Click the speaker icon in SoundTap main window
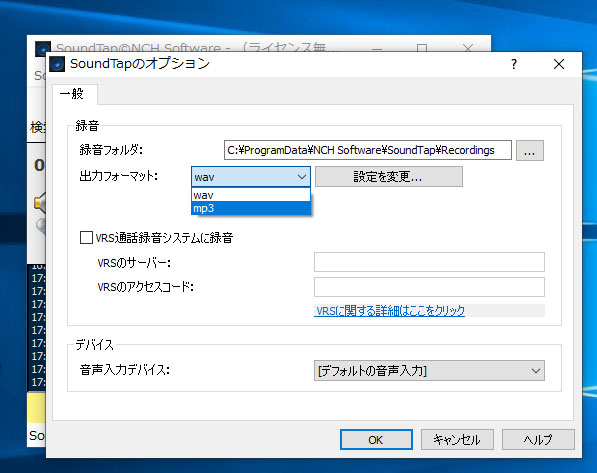This screenshot has height=473, width=597. pyautogui.click(x=40, y=203)
